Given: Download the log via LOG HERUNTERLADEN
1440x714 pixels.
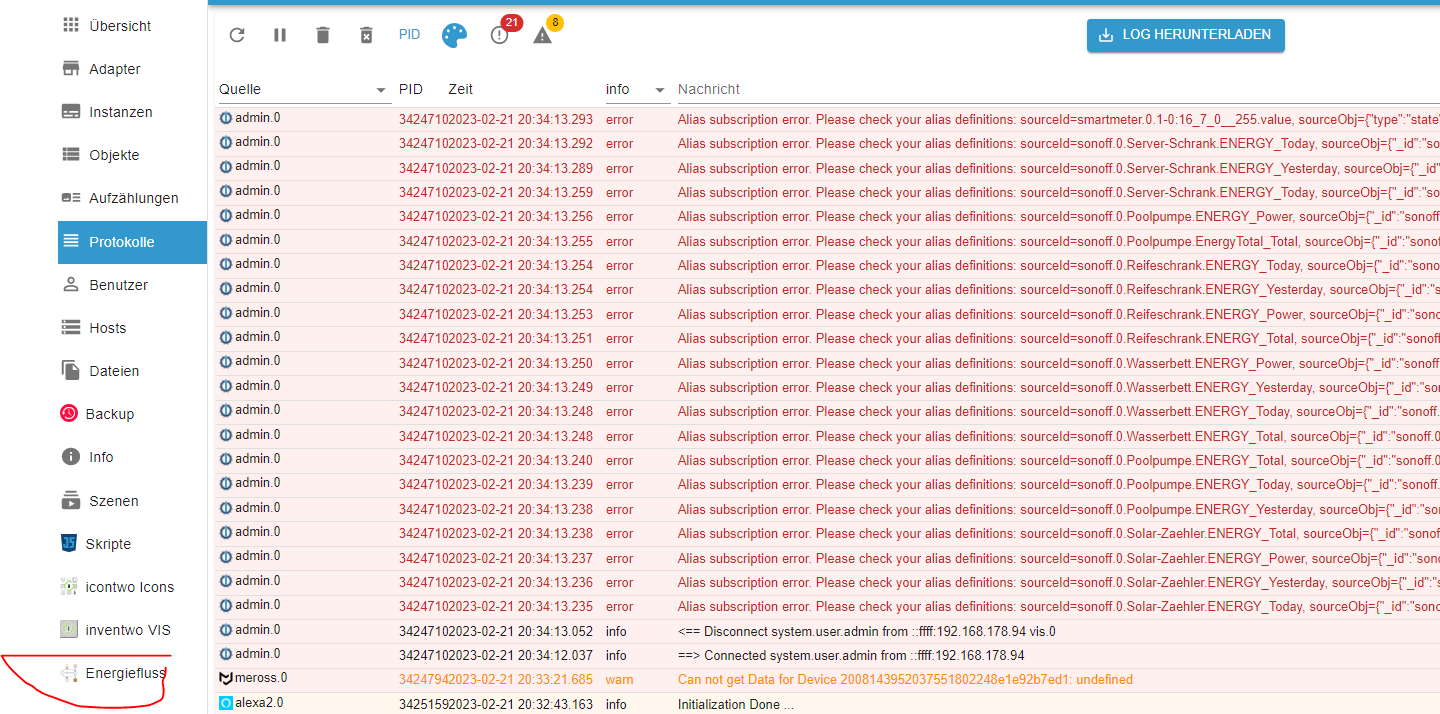Looking at the screenshot, I should 1185,35.
